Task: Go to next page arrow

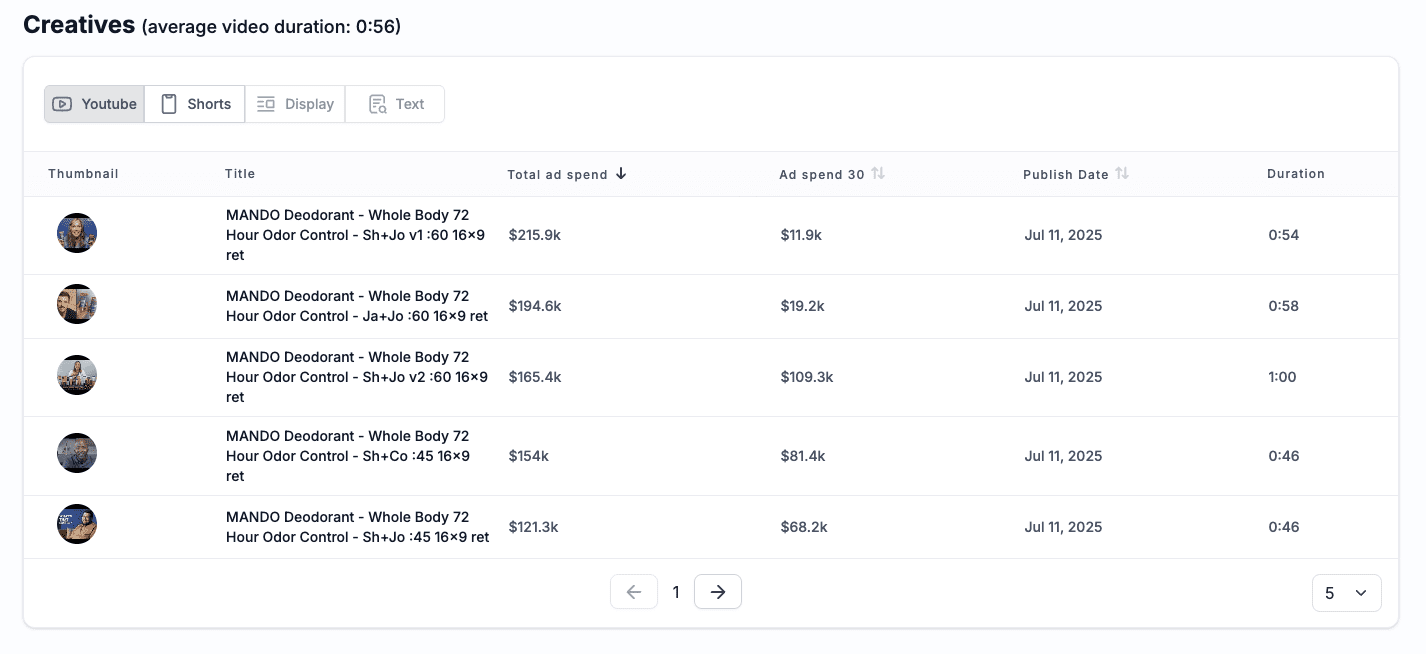Action: (x=718, y=592)
